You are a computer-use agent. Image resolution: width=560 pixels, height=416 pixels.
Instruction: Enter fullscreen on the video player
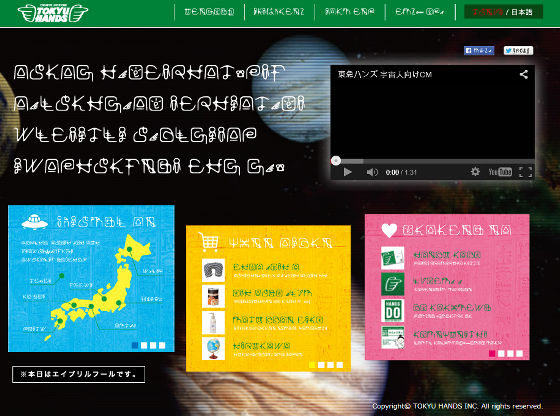[525, 172]
